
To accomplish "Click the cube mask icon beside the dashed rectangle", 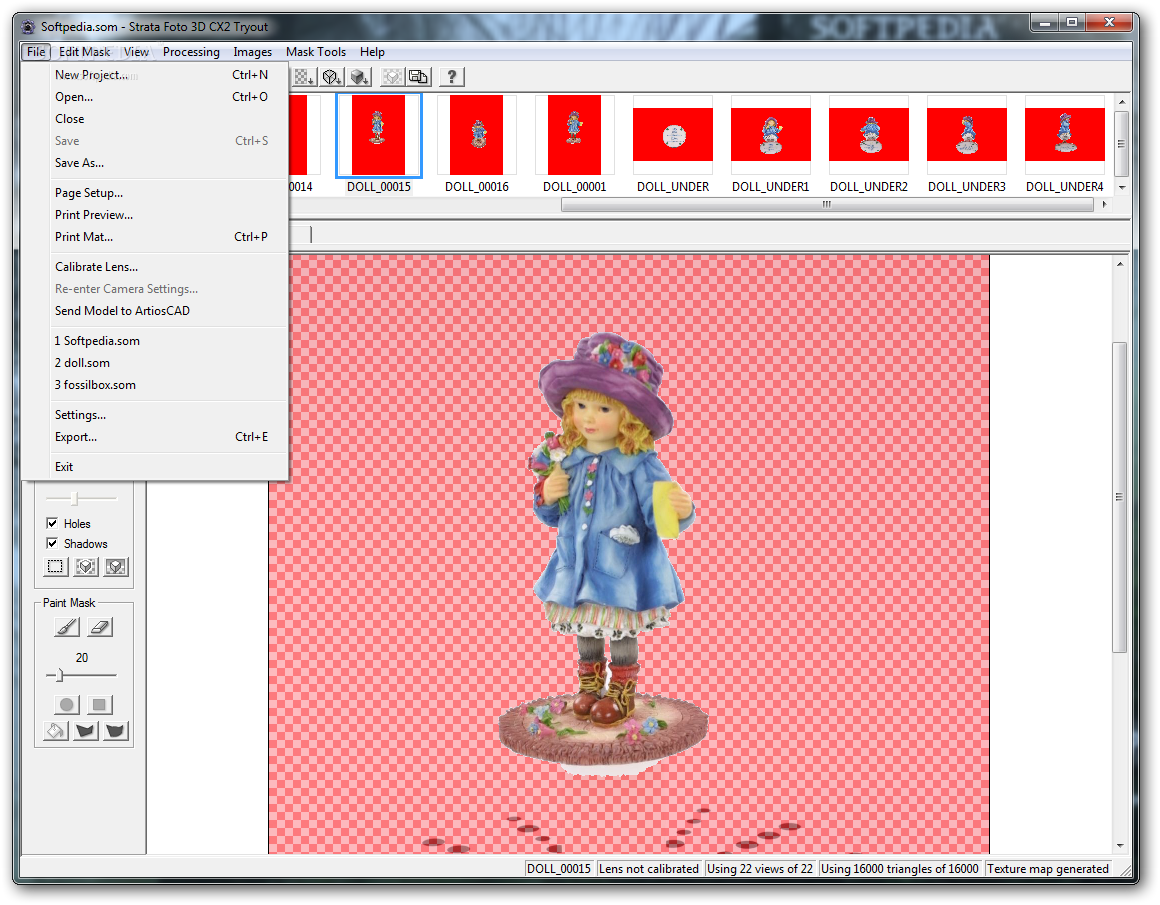I will (86, 567).
